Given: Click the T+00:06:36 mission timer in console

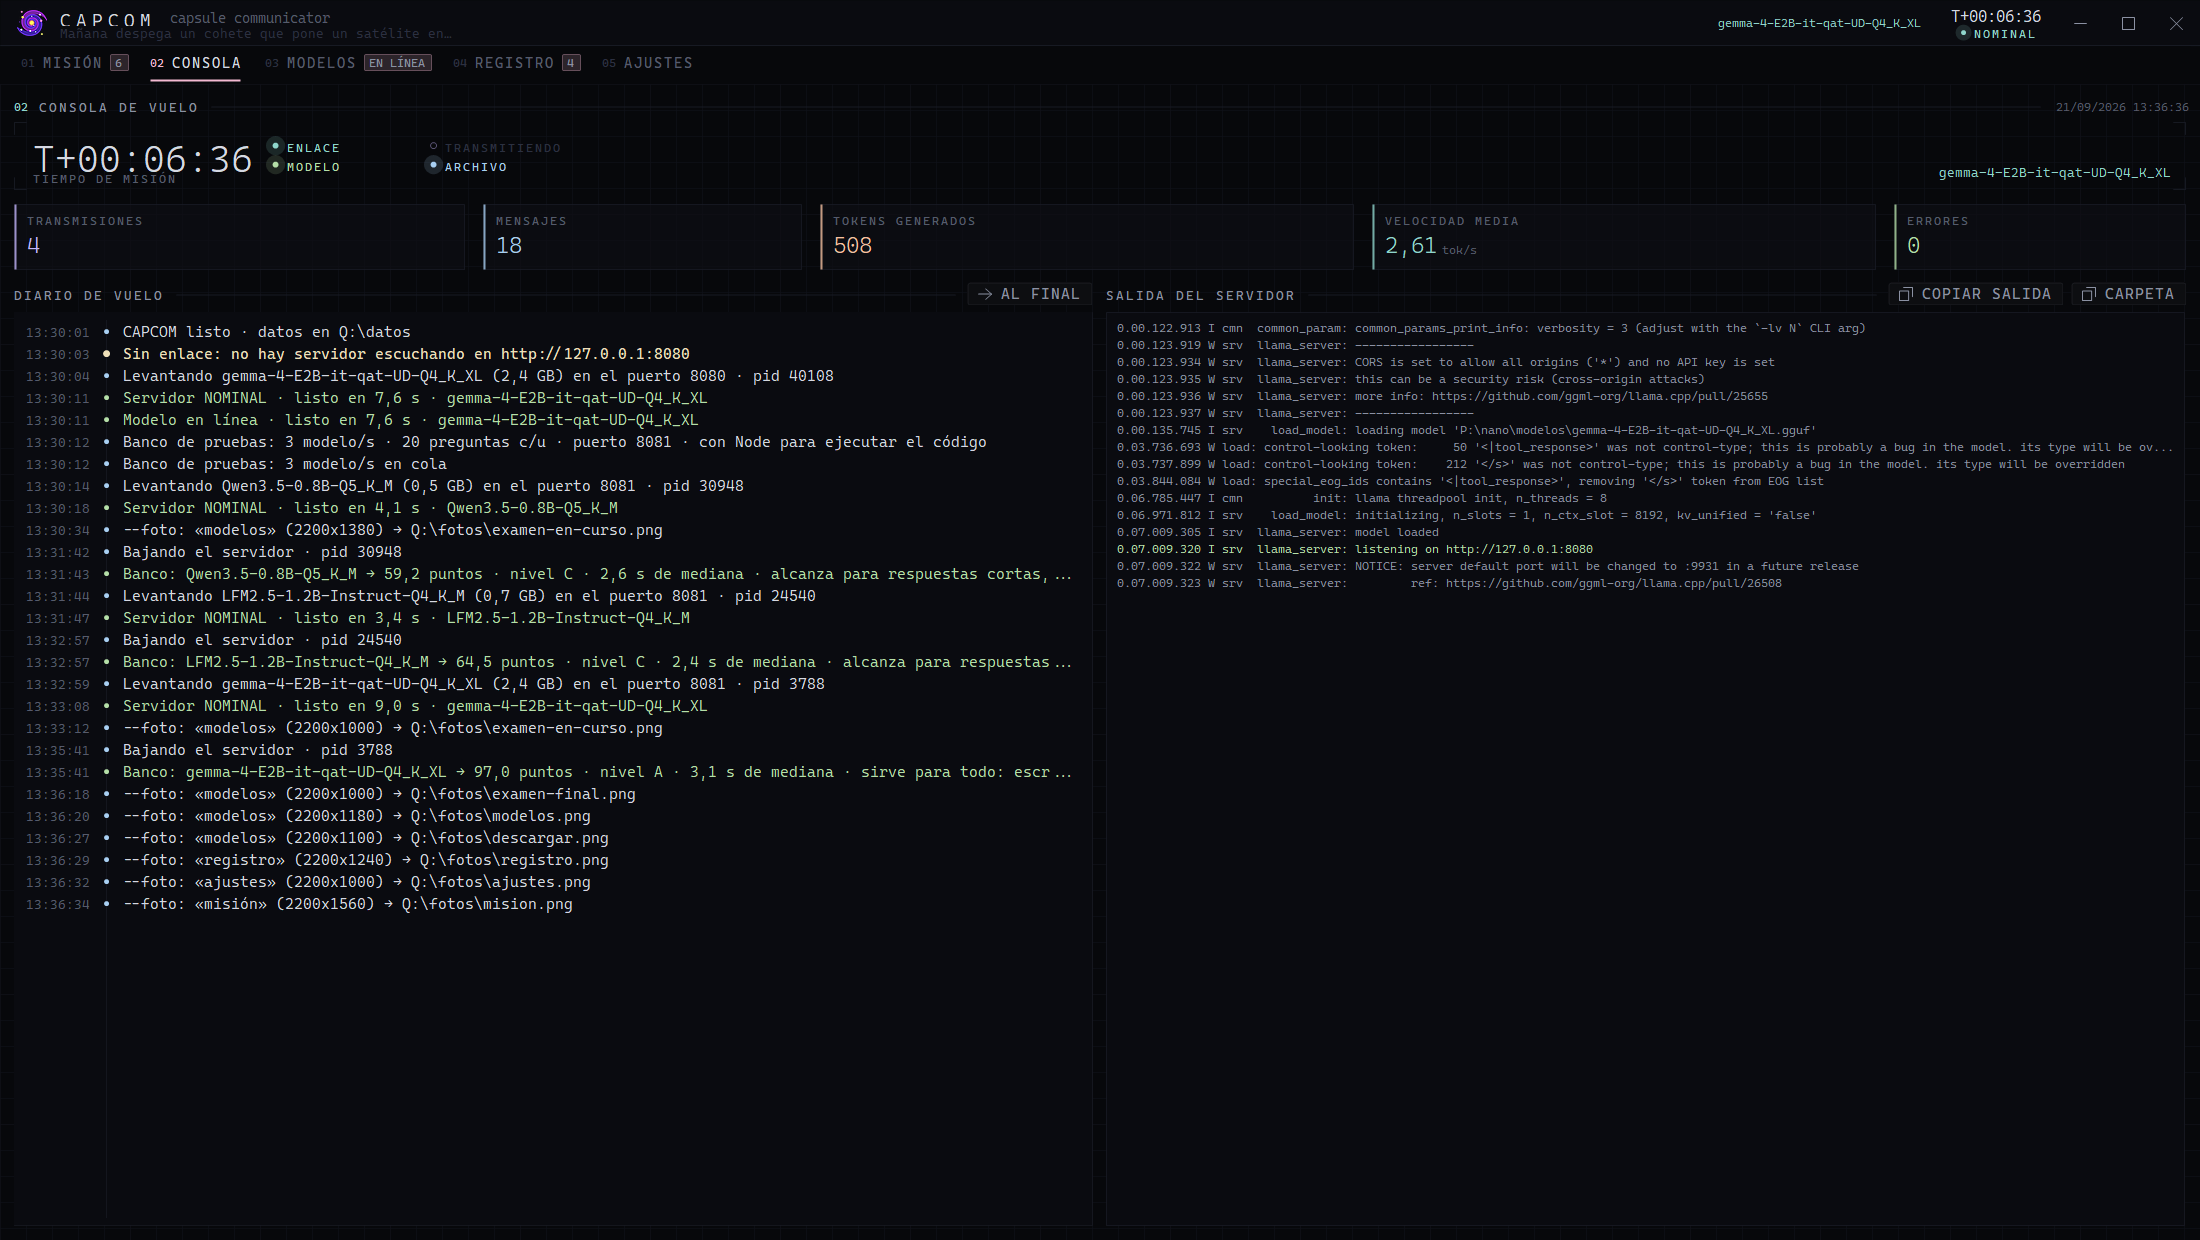Looking at the screenshot, I should point(143,159).
